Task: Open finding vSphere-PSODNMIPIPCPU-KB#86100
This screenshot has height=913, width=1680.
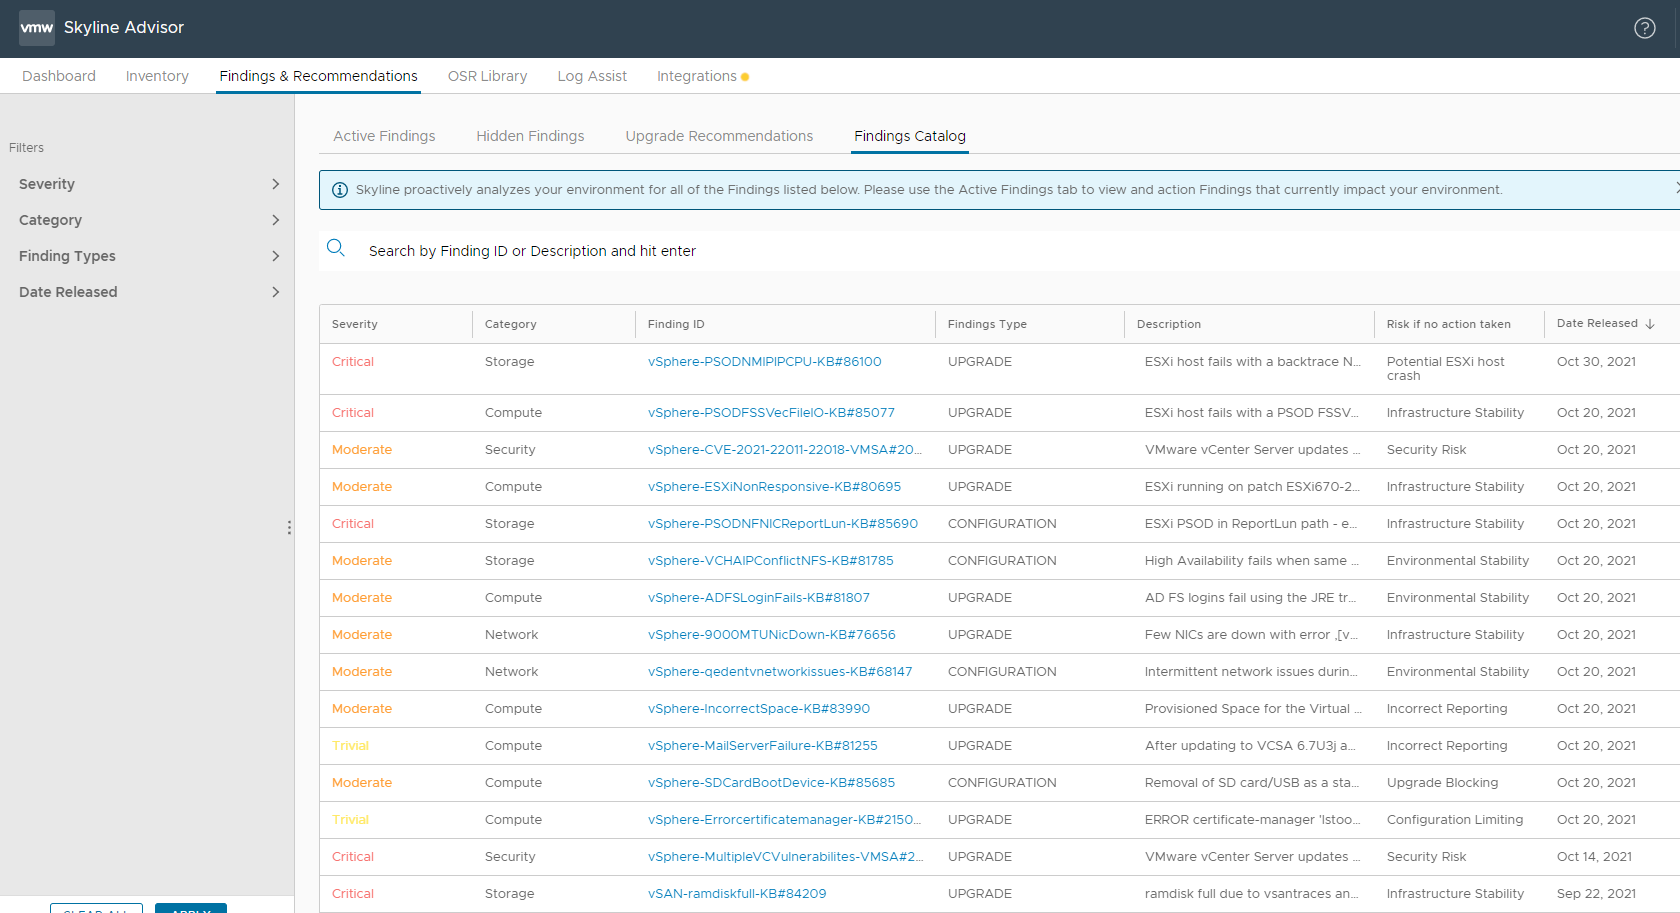Action: pos(764,362)
